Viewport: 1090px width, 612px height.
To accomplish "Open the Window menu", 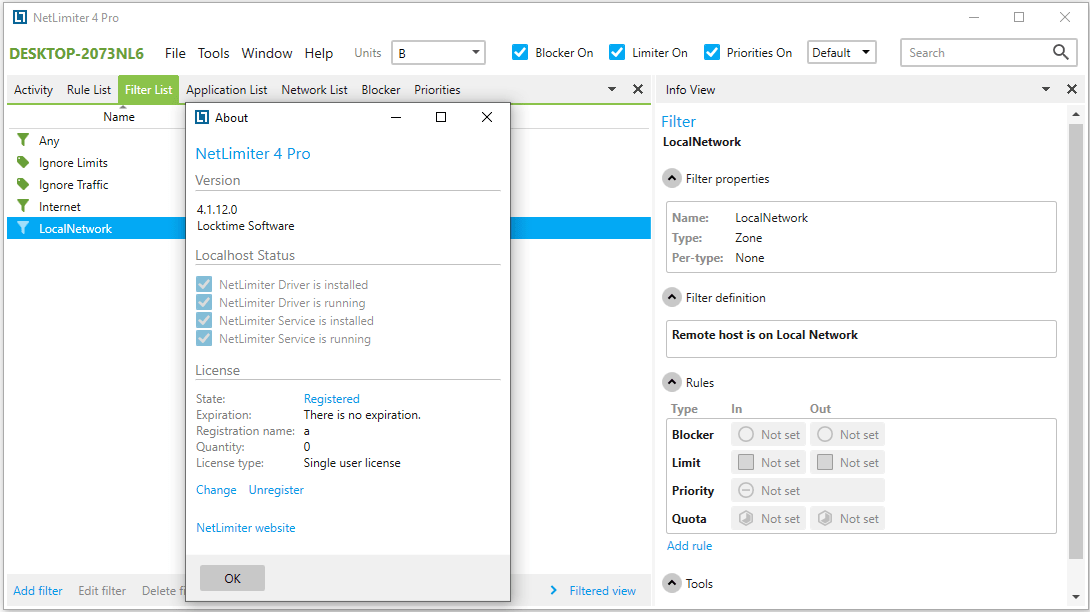I will coord(267,53).
